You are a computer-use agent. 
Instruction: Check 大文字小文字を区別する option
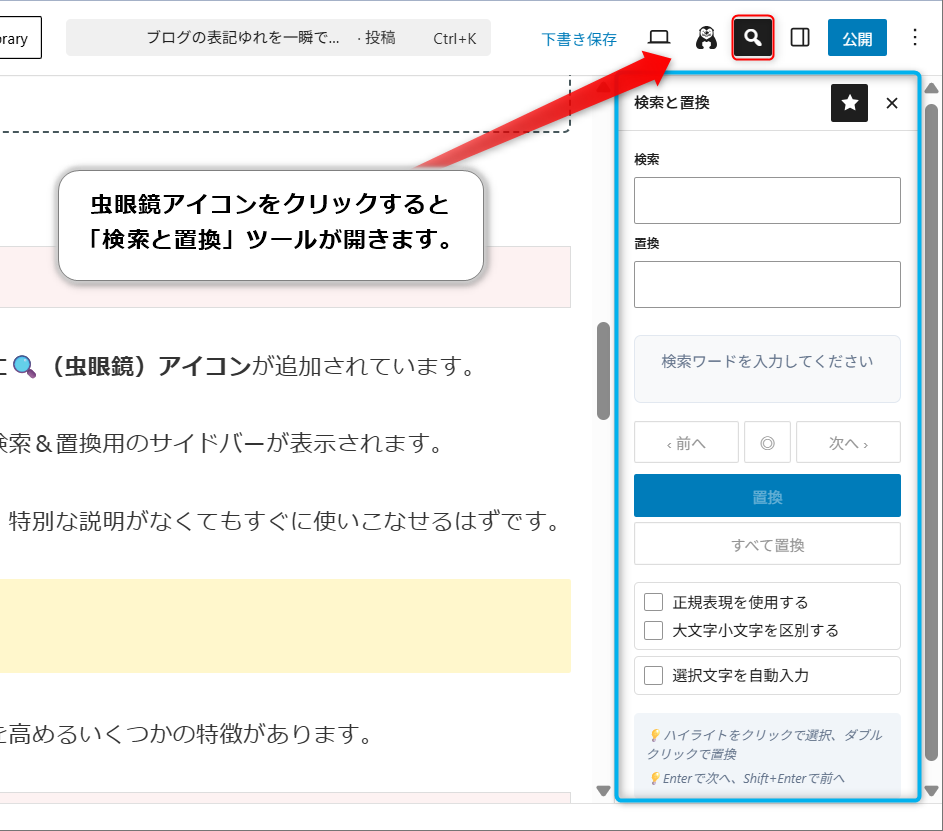click(654, 630)
